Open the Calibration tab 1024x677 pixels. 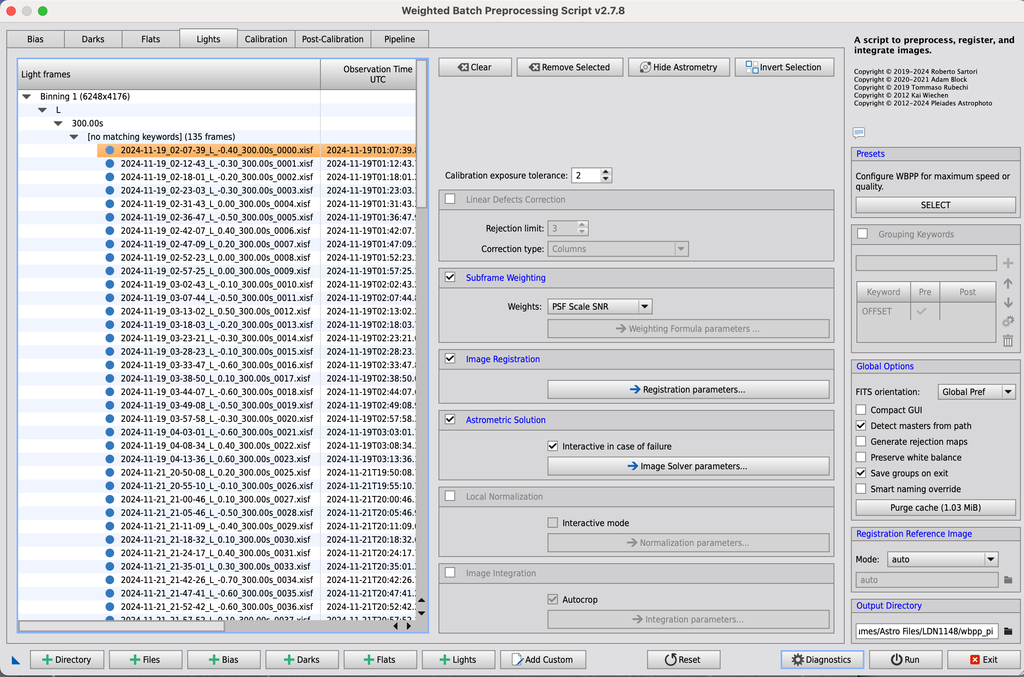click(266, 39)
